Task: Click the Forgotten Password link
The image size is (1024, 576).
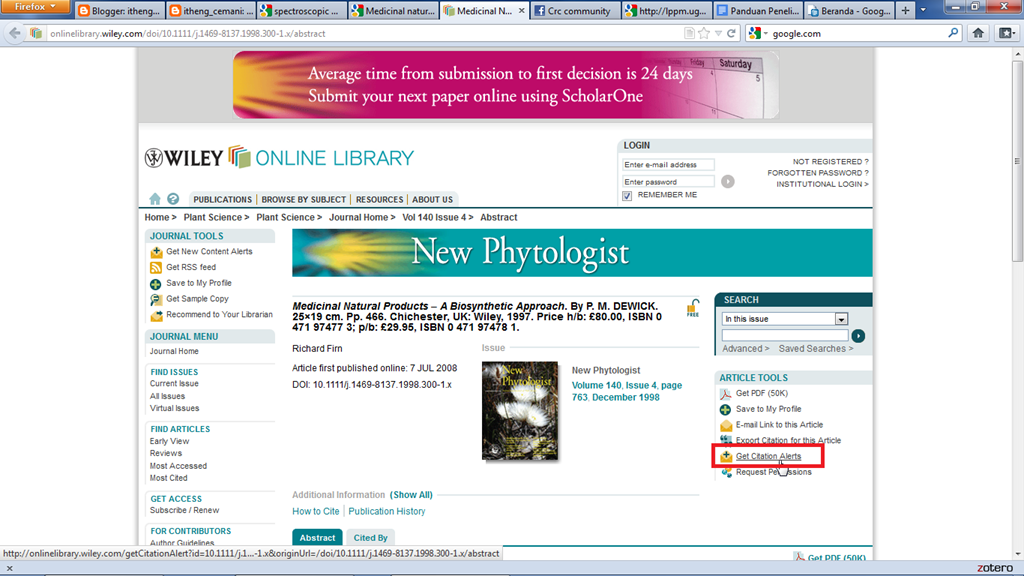Action: coord(818,173)
